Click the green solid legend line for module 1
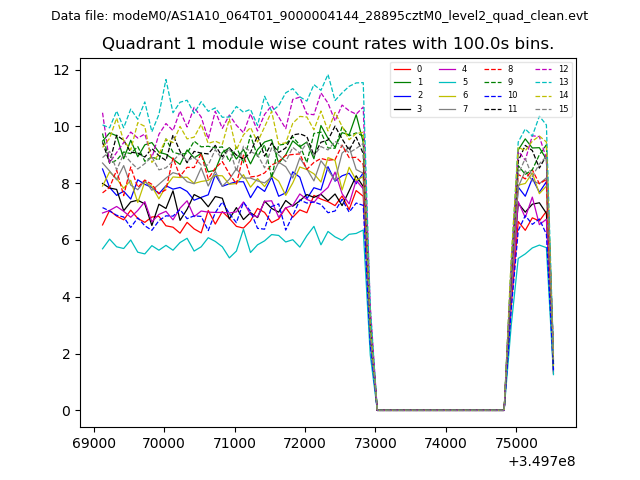The width and height of the screenshot is (640, 480). 403,82
